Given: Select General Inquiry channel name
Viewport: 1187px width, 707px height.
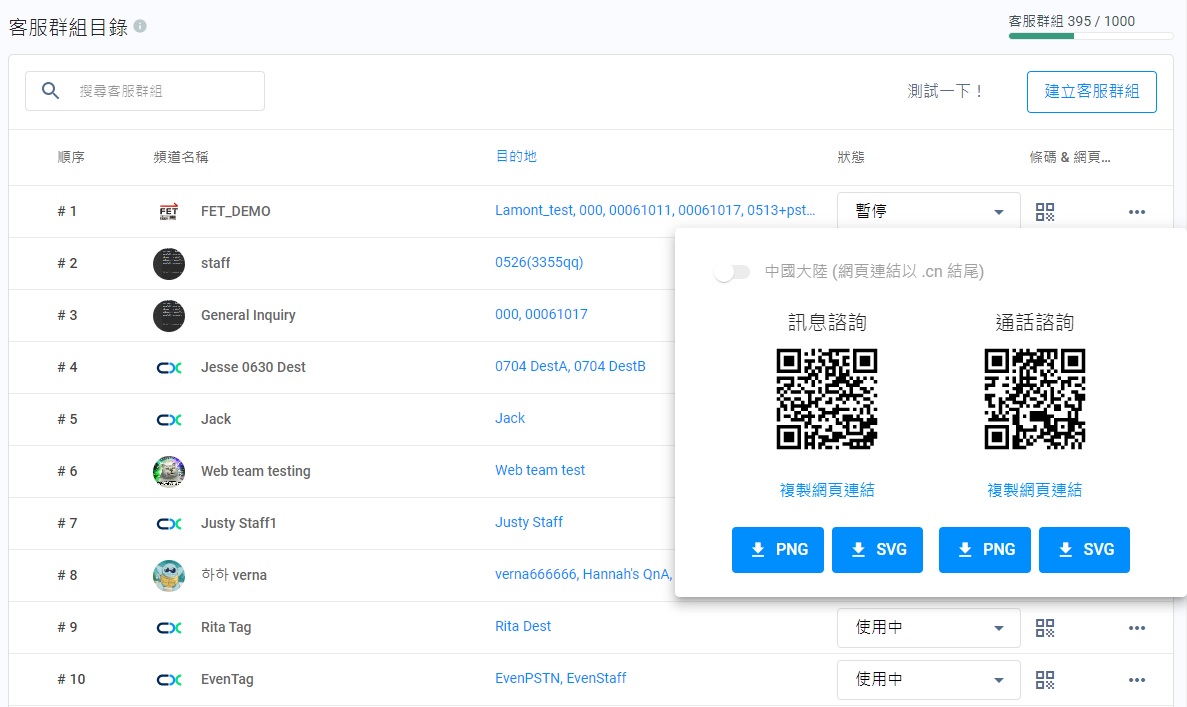Looking at the screenshot, I should 248,316.
